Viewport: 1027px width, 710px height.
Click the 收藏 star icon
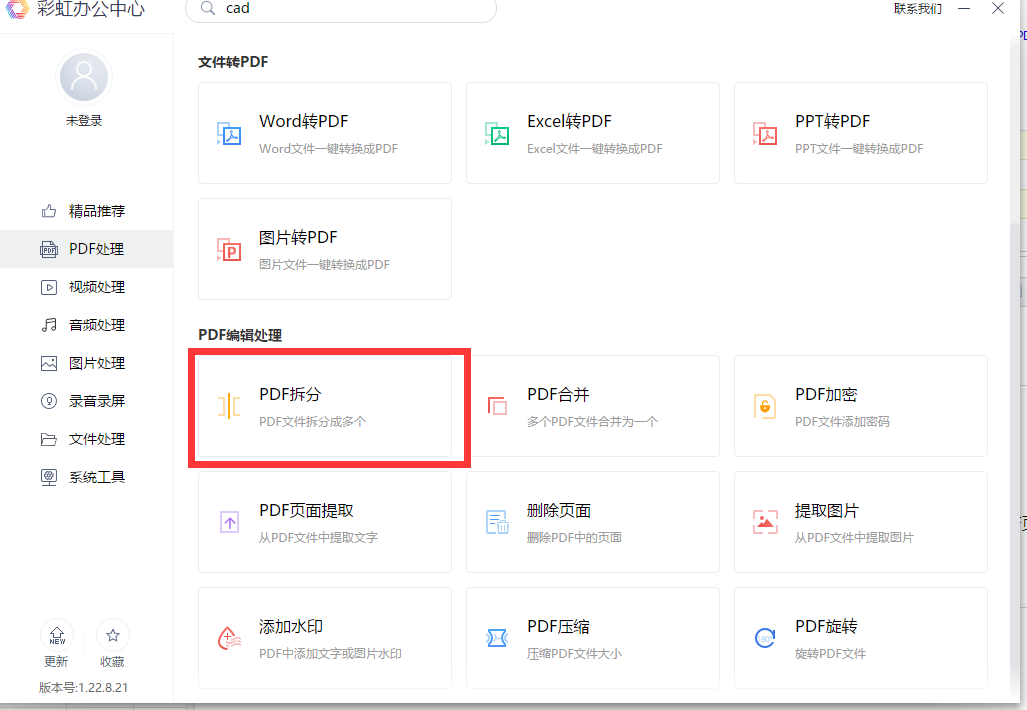(113, 635)
